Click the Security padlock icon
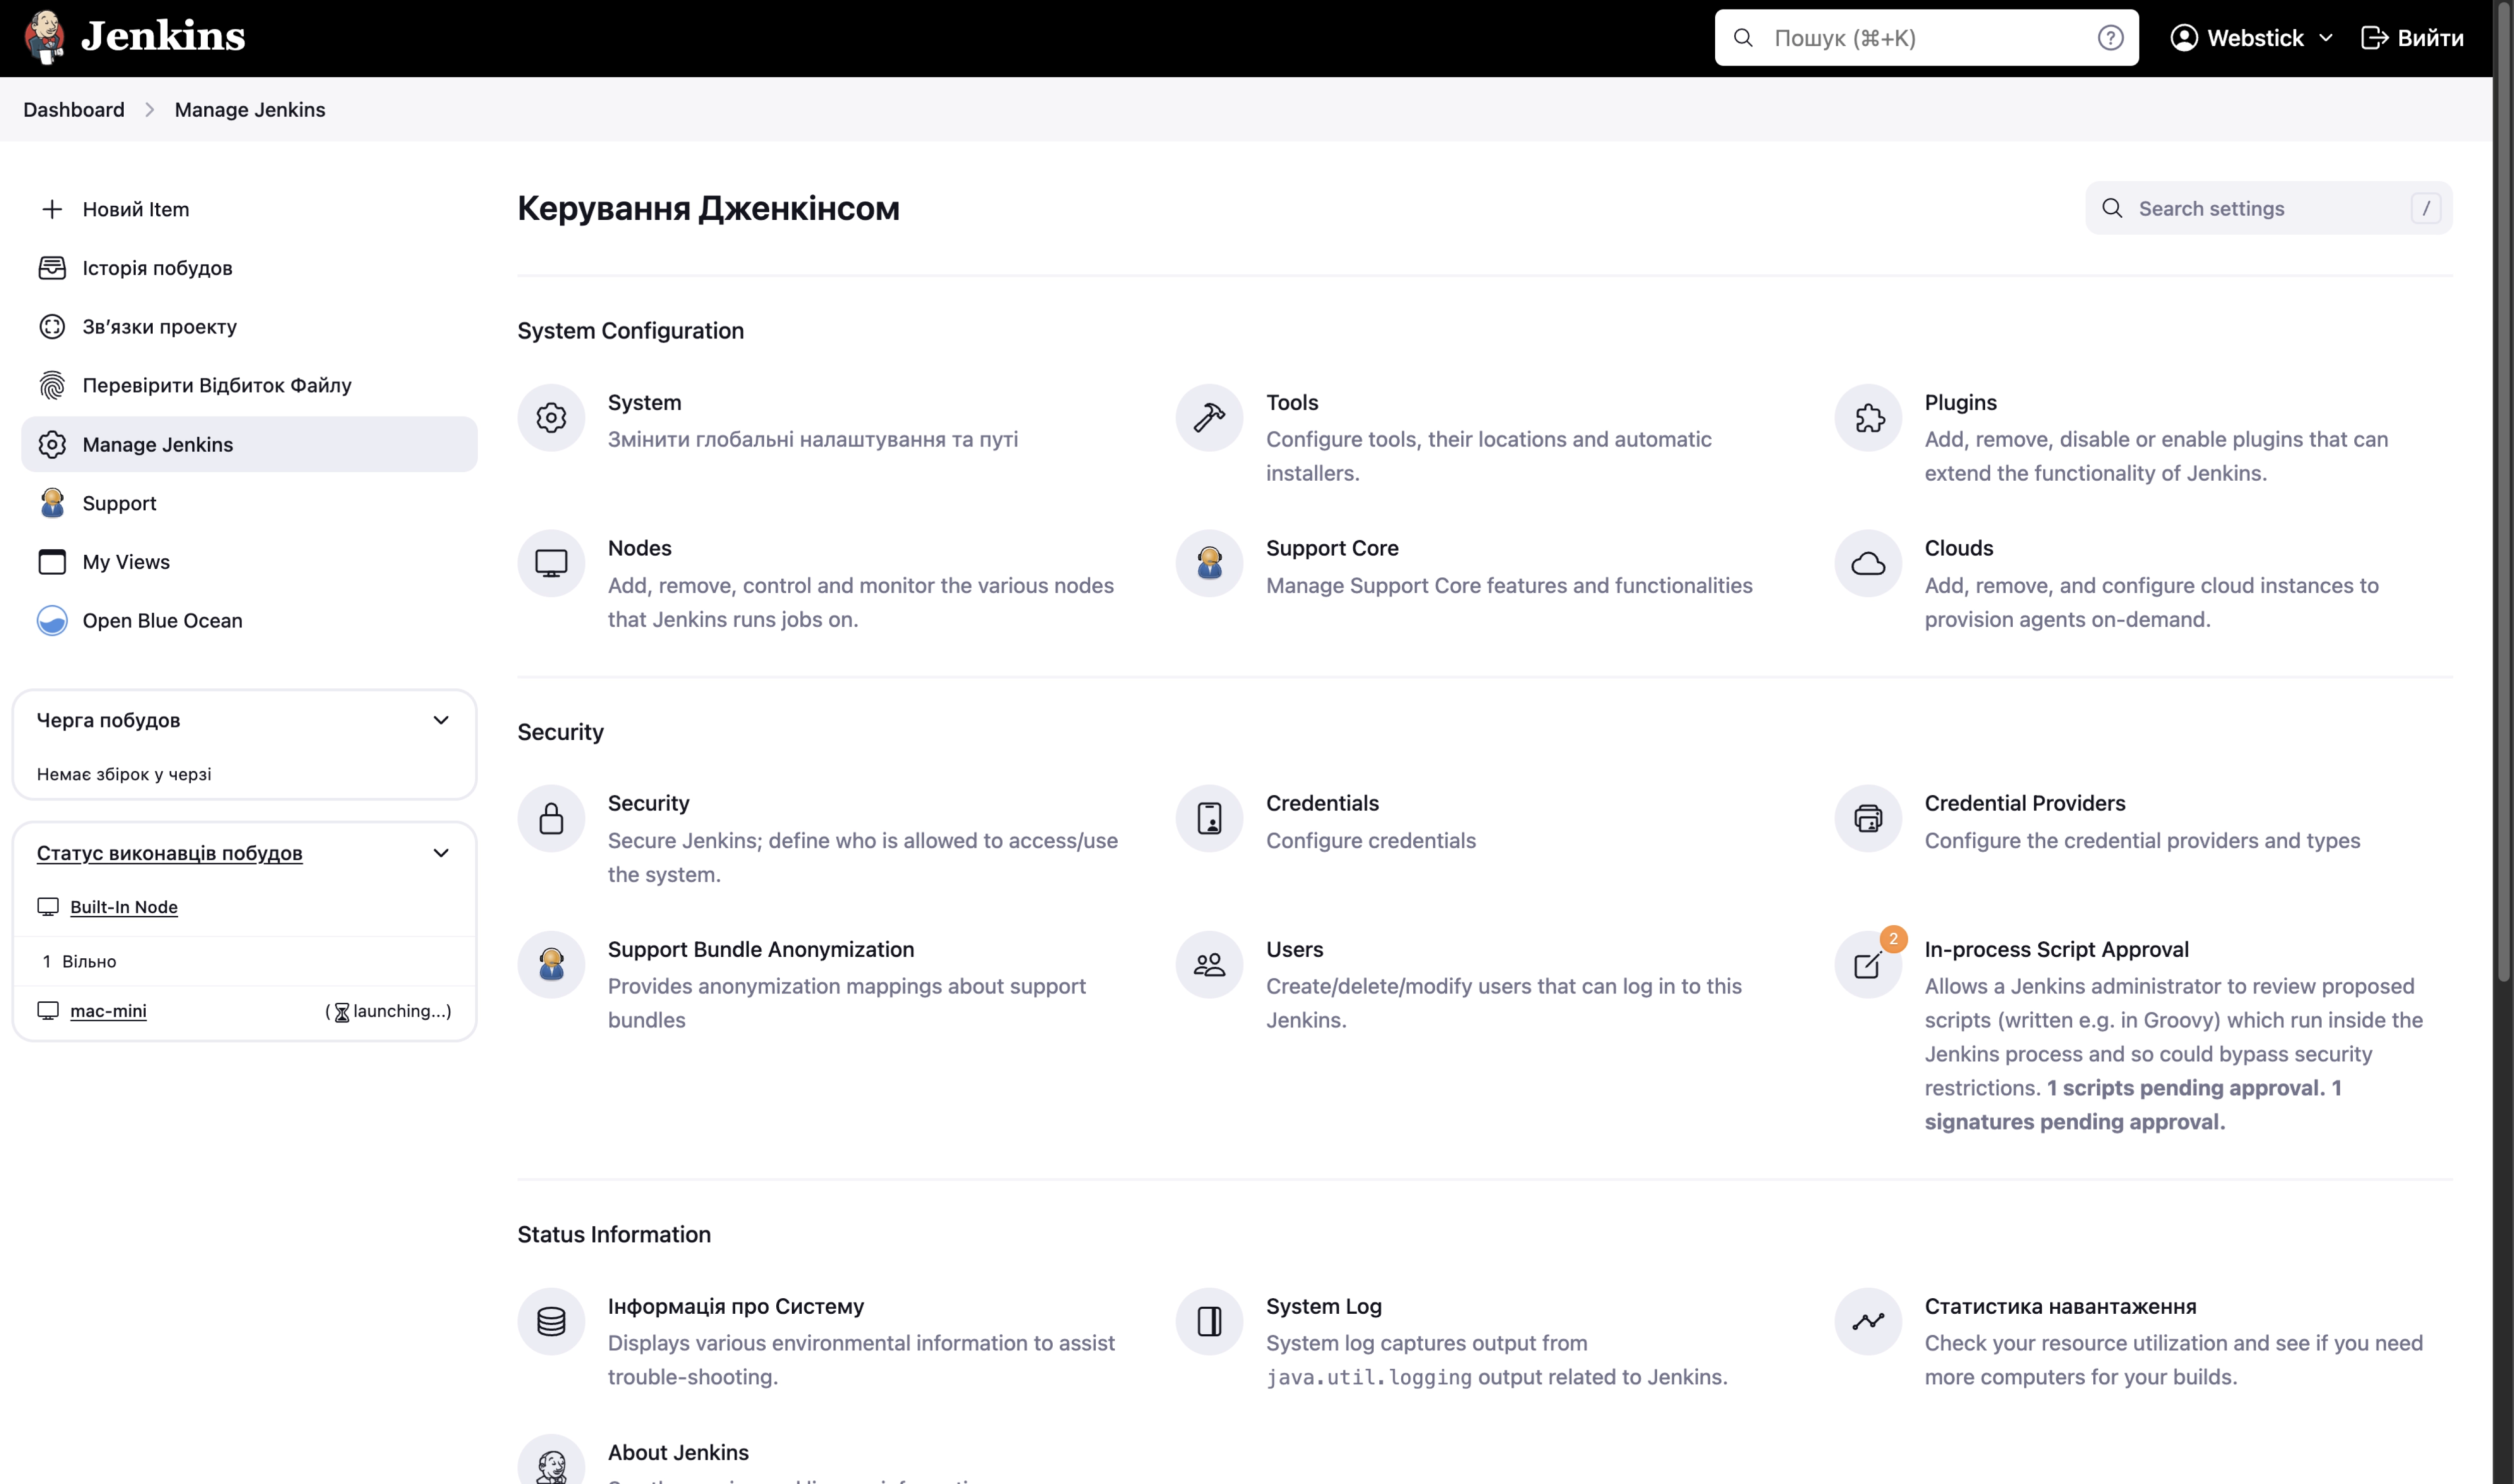The height and width of the screenshot is (1484, 2514). [551, 819]
